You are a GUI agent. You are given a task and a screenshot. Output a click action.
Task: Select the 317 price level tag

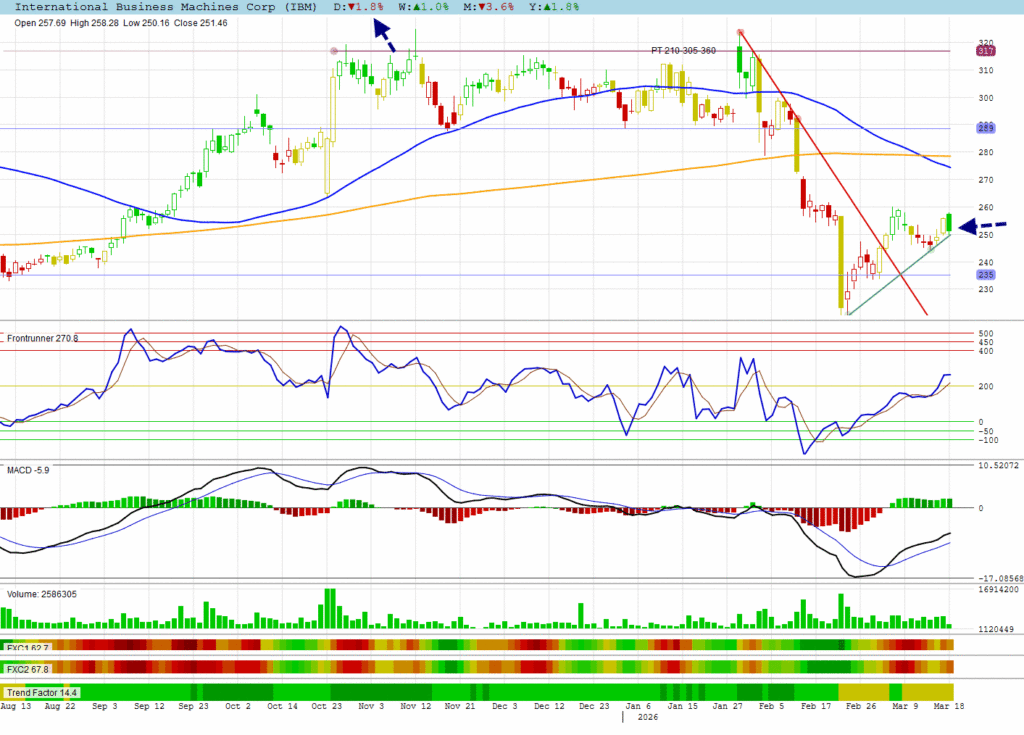click(x=985, y=50)
